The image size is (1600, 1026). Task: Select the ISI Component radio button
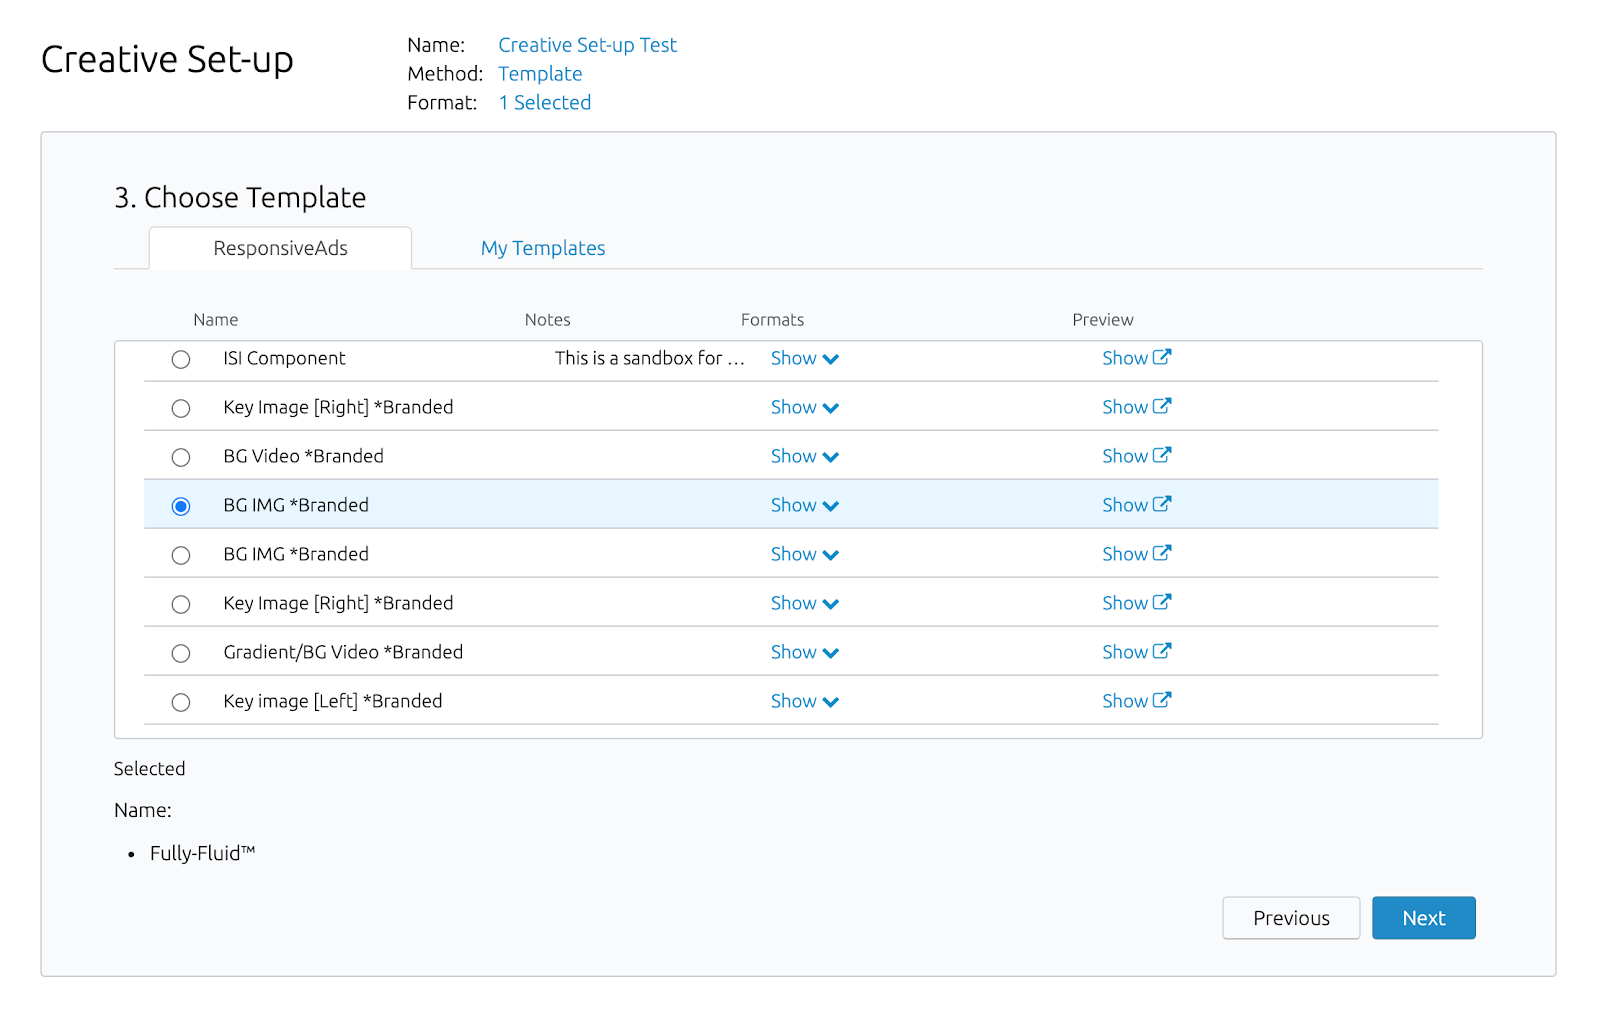(x=181, y=359)
